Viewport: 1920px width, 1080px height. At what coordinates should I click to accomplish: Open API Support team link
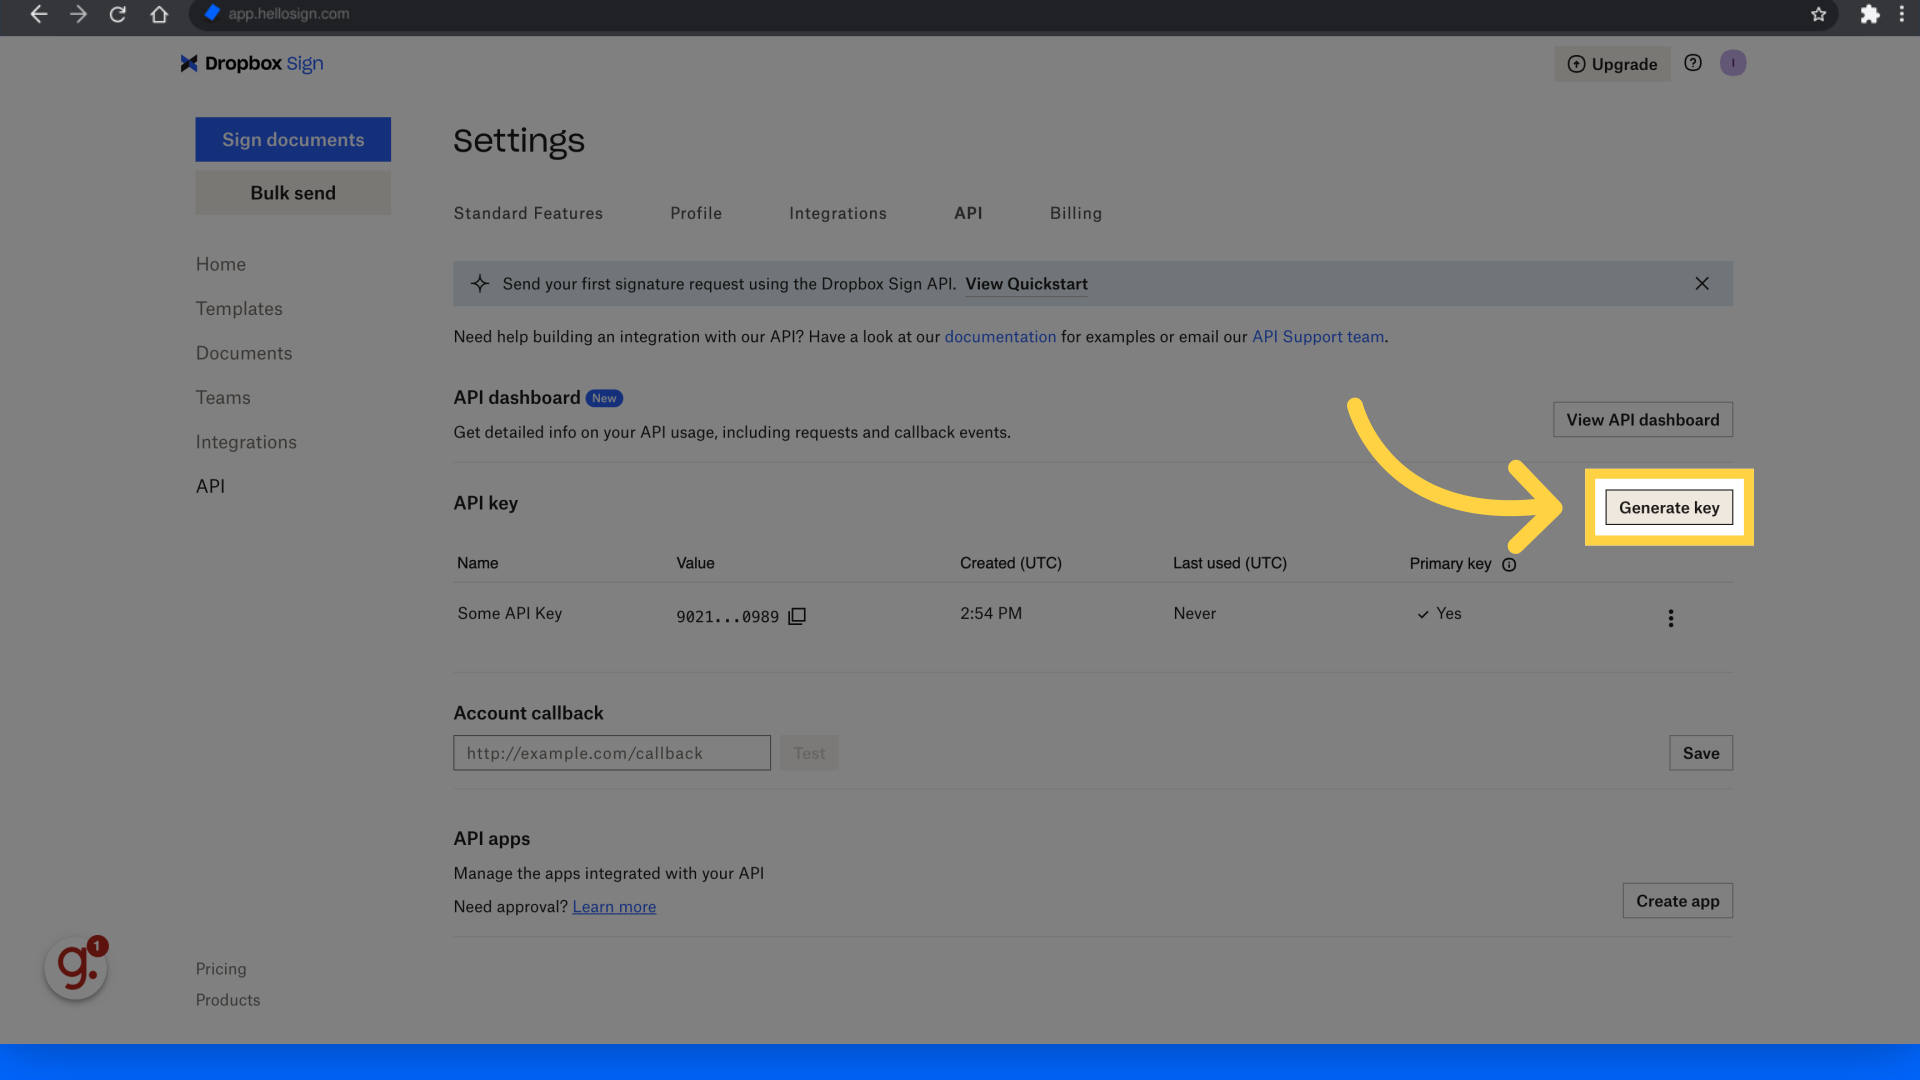click(1318, 337)
